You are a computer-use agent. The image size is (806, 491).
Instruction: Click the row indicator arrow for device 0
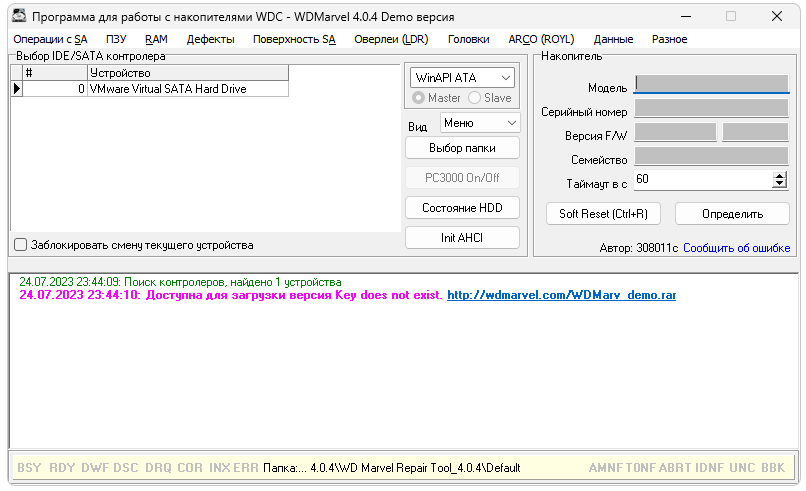(16, 89)
